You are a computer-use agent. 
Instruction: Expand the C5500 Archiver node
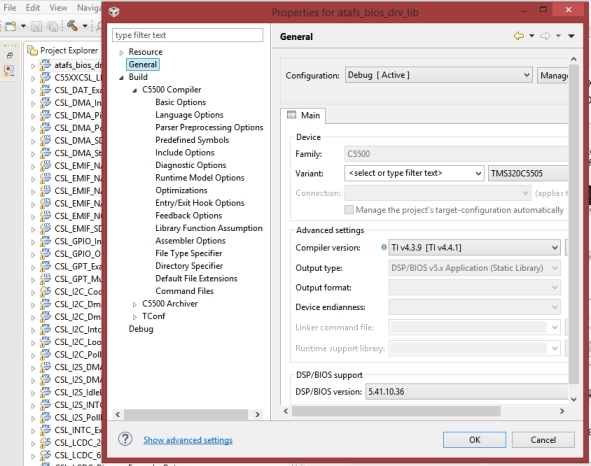coord(135,304)
